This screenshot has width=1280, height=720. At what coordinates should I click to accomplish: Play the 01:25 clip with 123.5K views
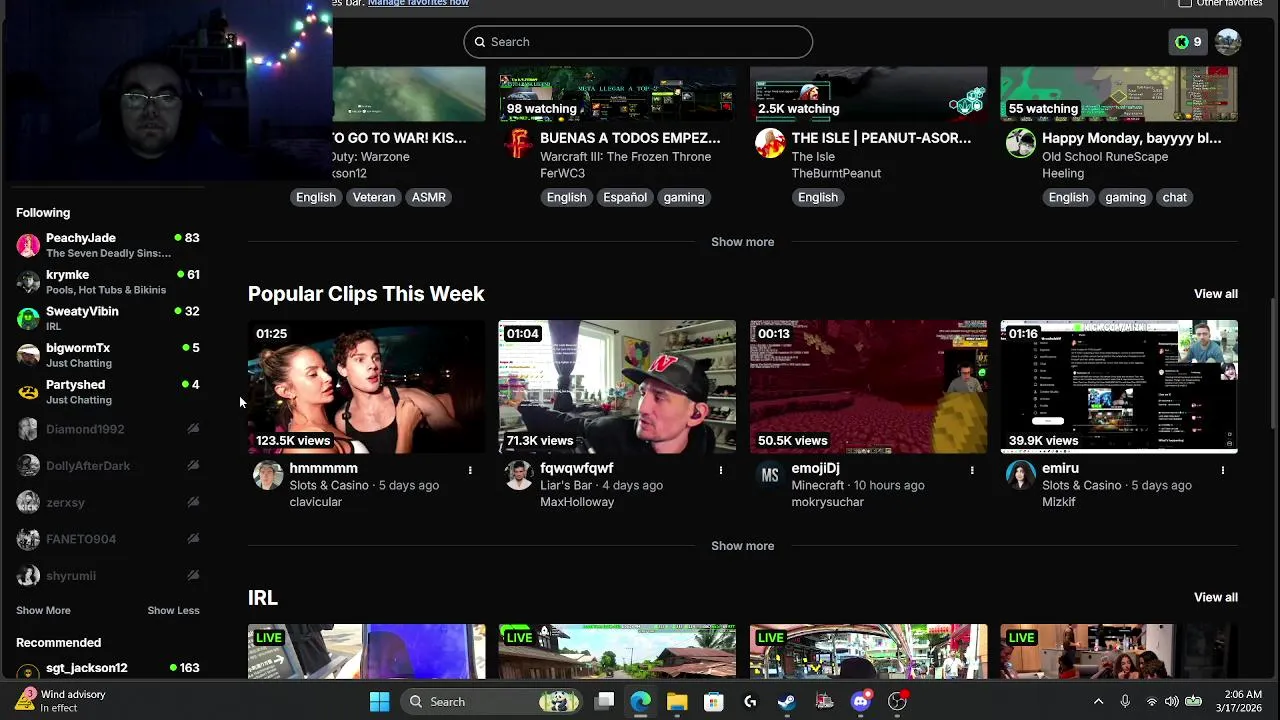367,387
